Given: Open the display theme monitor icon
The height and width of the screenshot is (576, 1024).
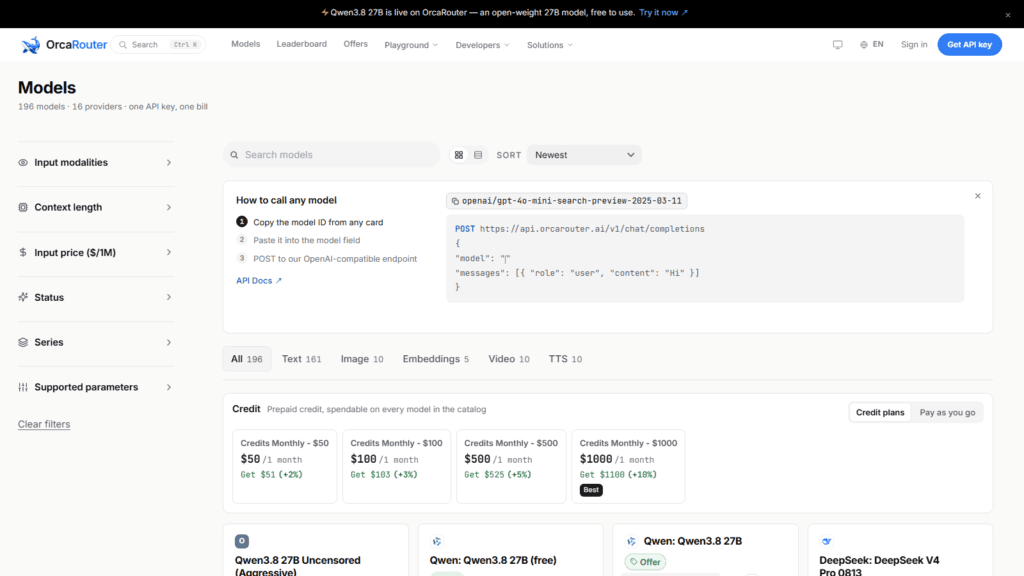Looking at the screenshot, I should click(837, 44).
